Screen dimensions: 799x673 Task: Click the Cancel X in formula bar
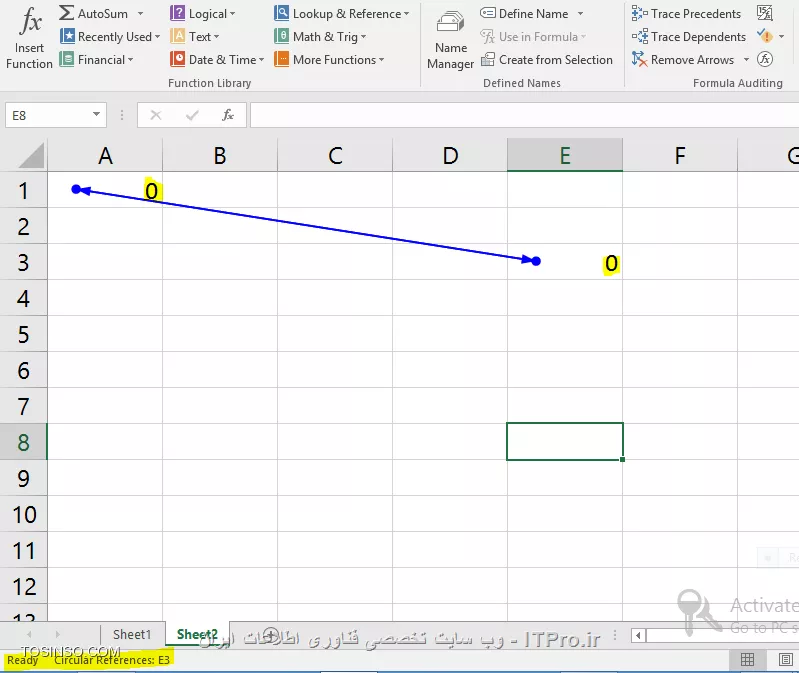[x=156, y=116]
